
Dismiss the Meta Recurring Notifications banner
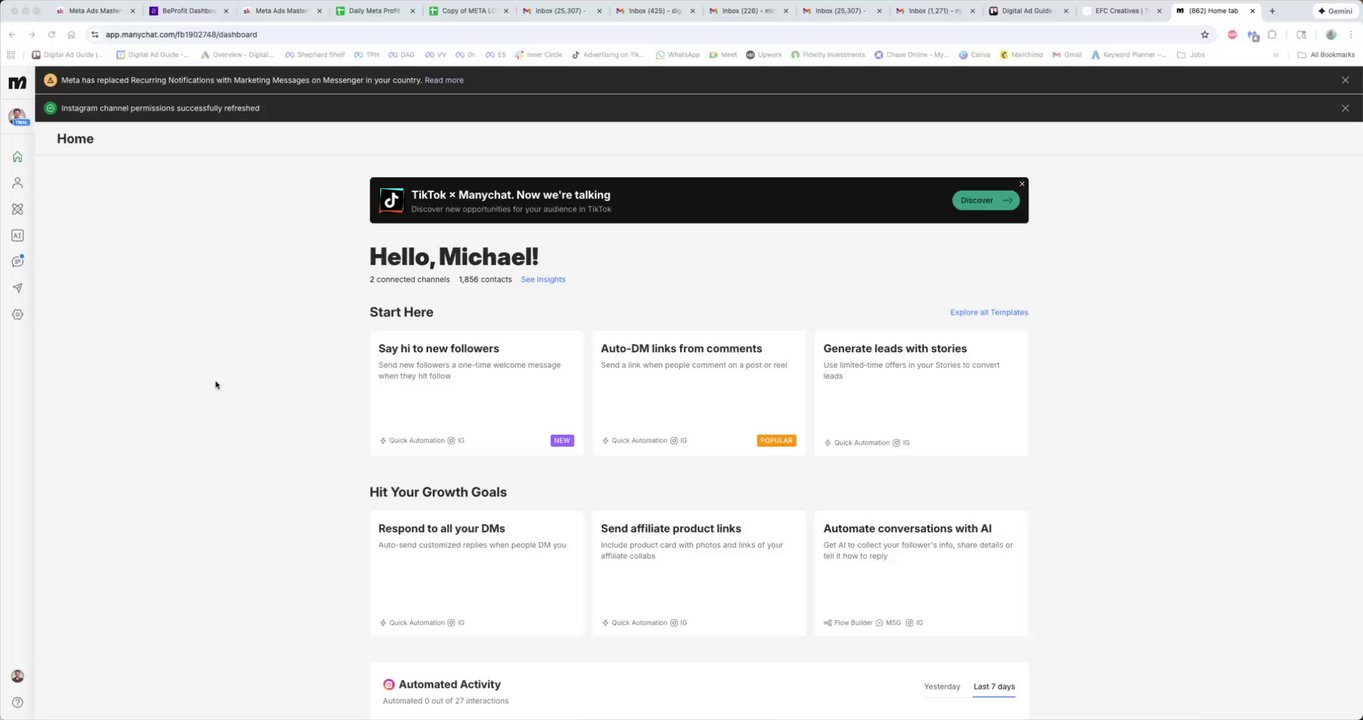pos(1345,80)
